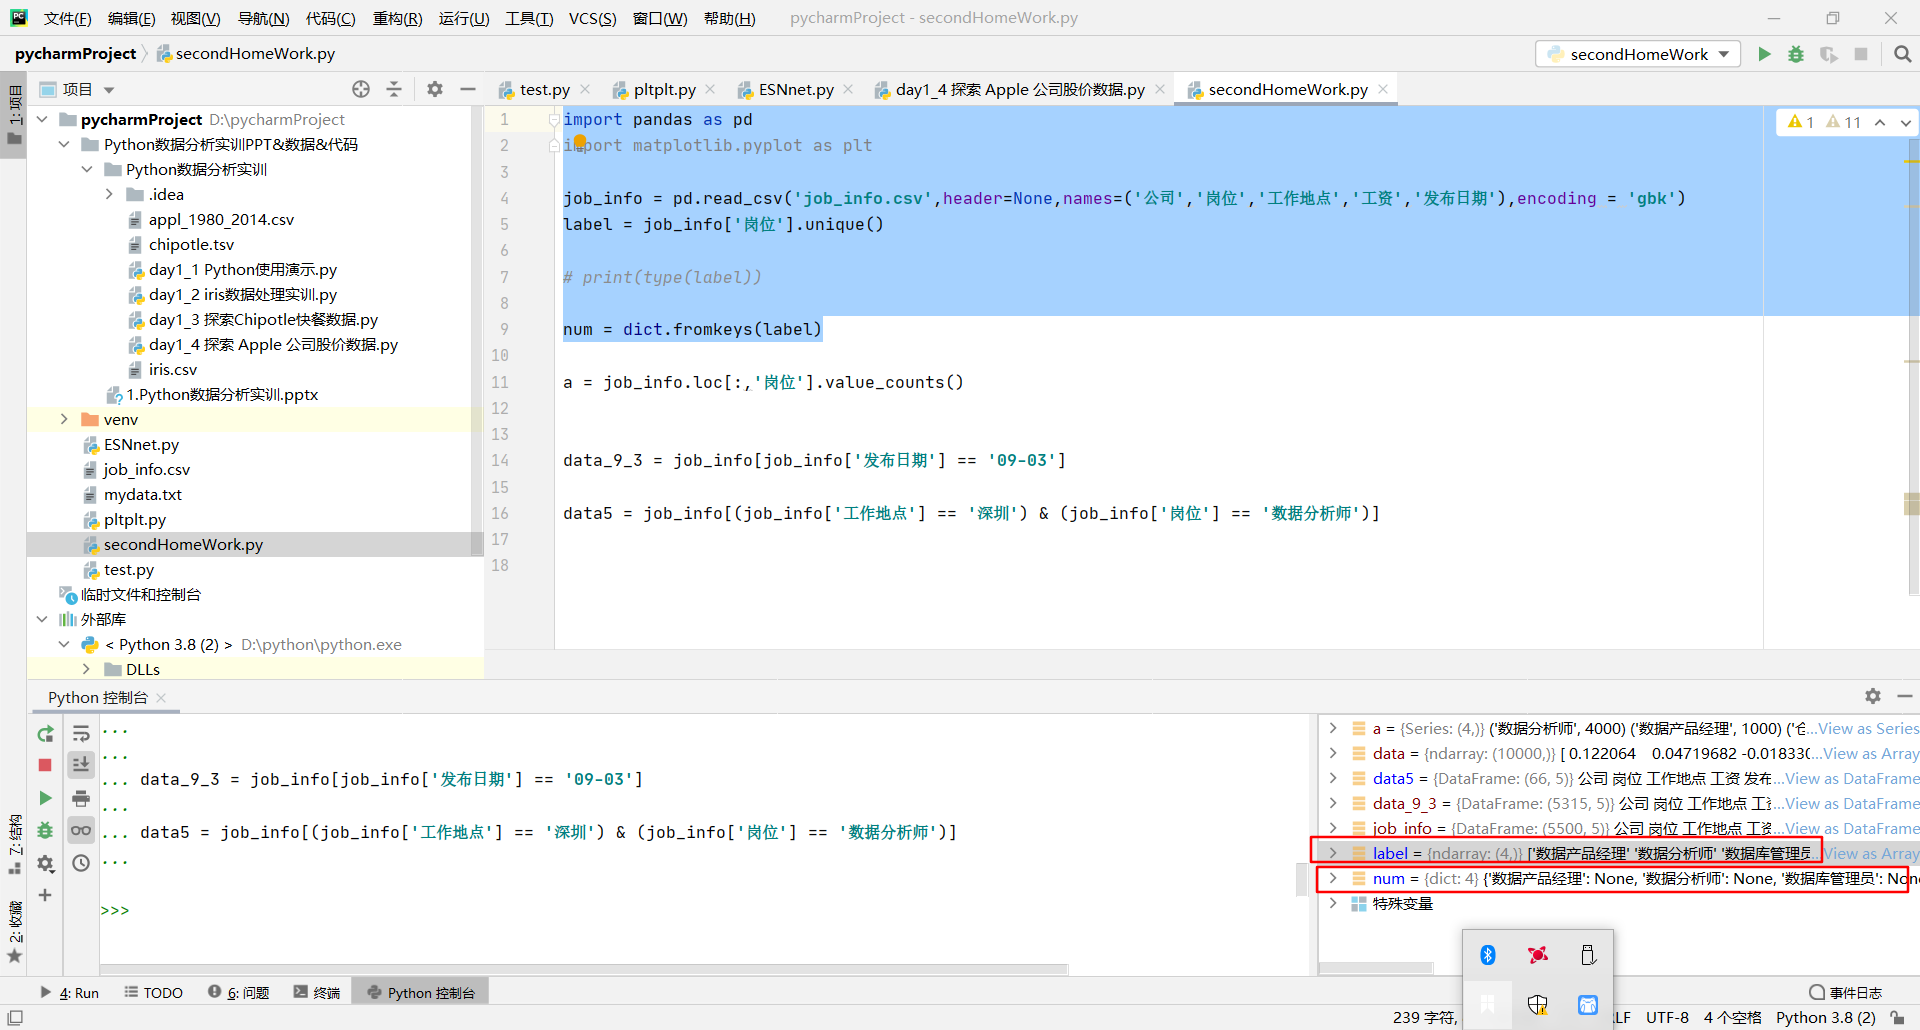Execute the current console statement
Viewport: 1920px width, 1030px height.
tap(45, 798)
